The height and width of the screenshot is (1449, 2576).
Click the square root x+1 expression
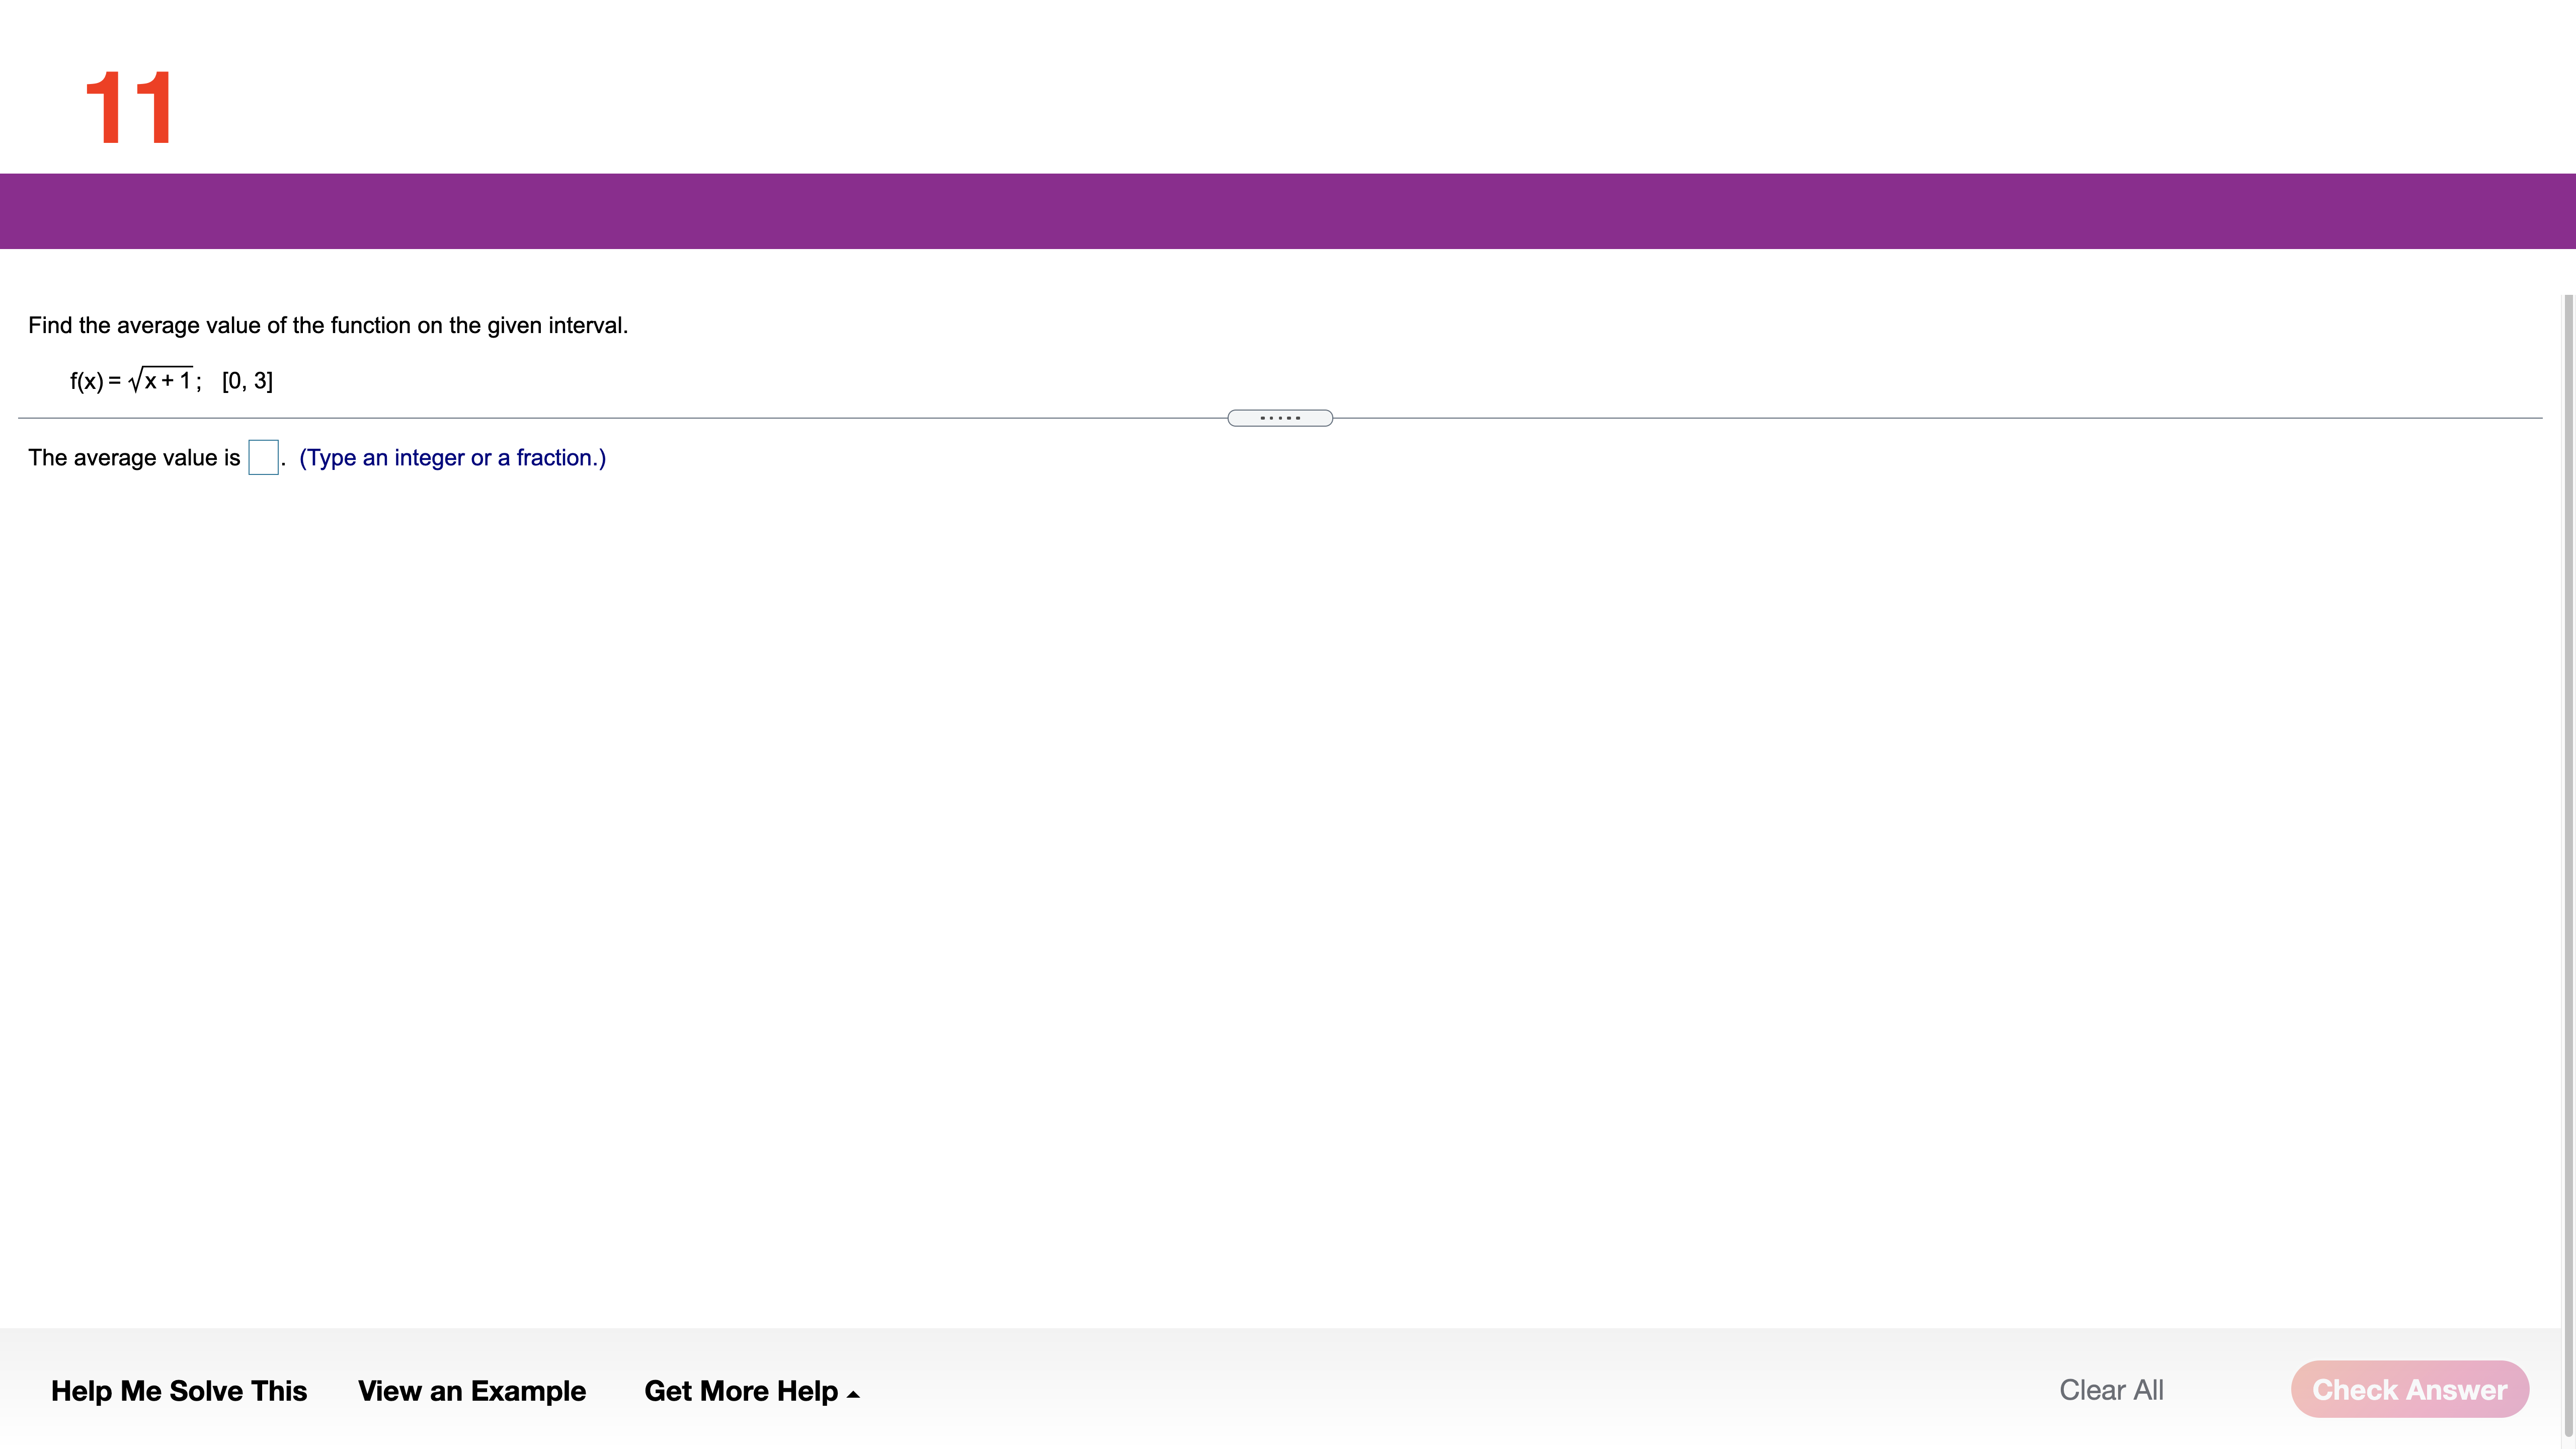coord(162,380)
